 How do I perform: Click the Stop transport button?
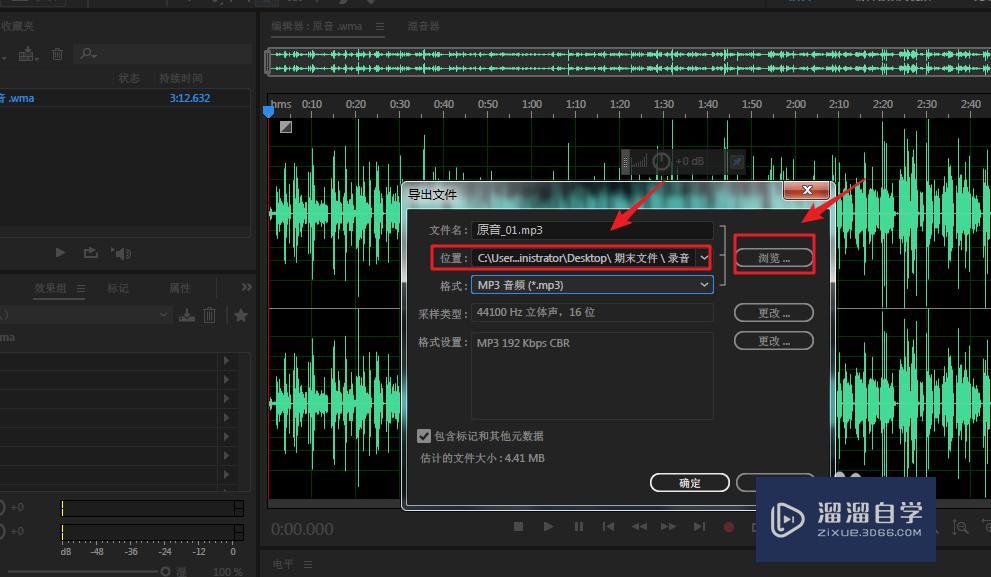click(518, 526)
